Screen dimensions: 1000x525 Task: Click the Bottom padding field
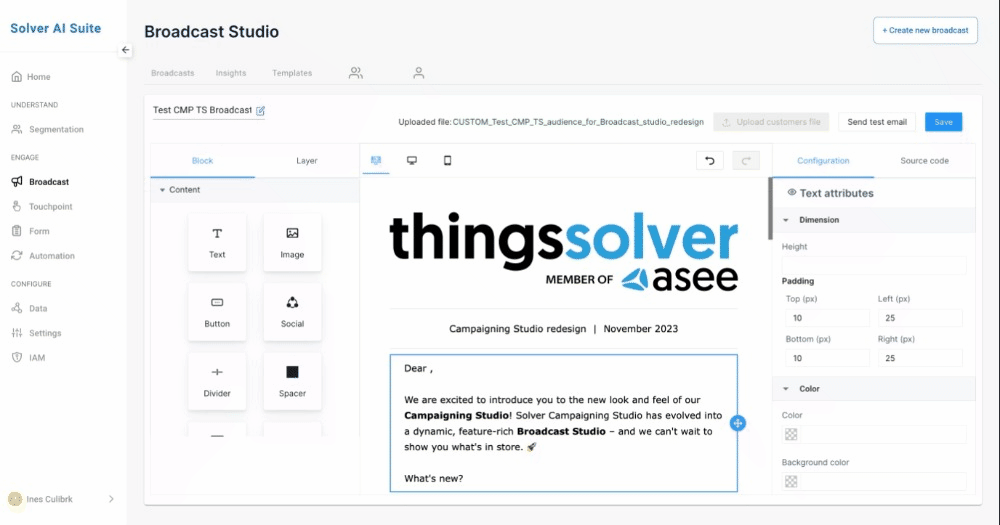827,358
